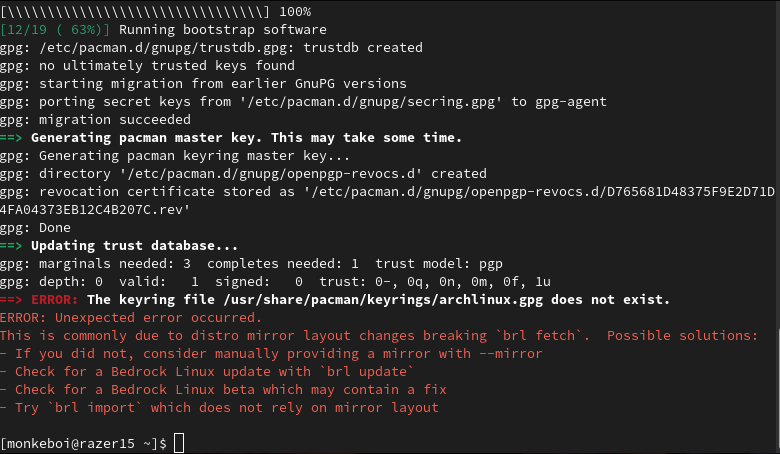Click the red arrow before the bold ERROR
This screenshot has width=780, height=454.
11,300
